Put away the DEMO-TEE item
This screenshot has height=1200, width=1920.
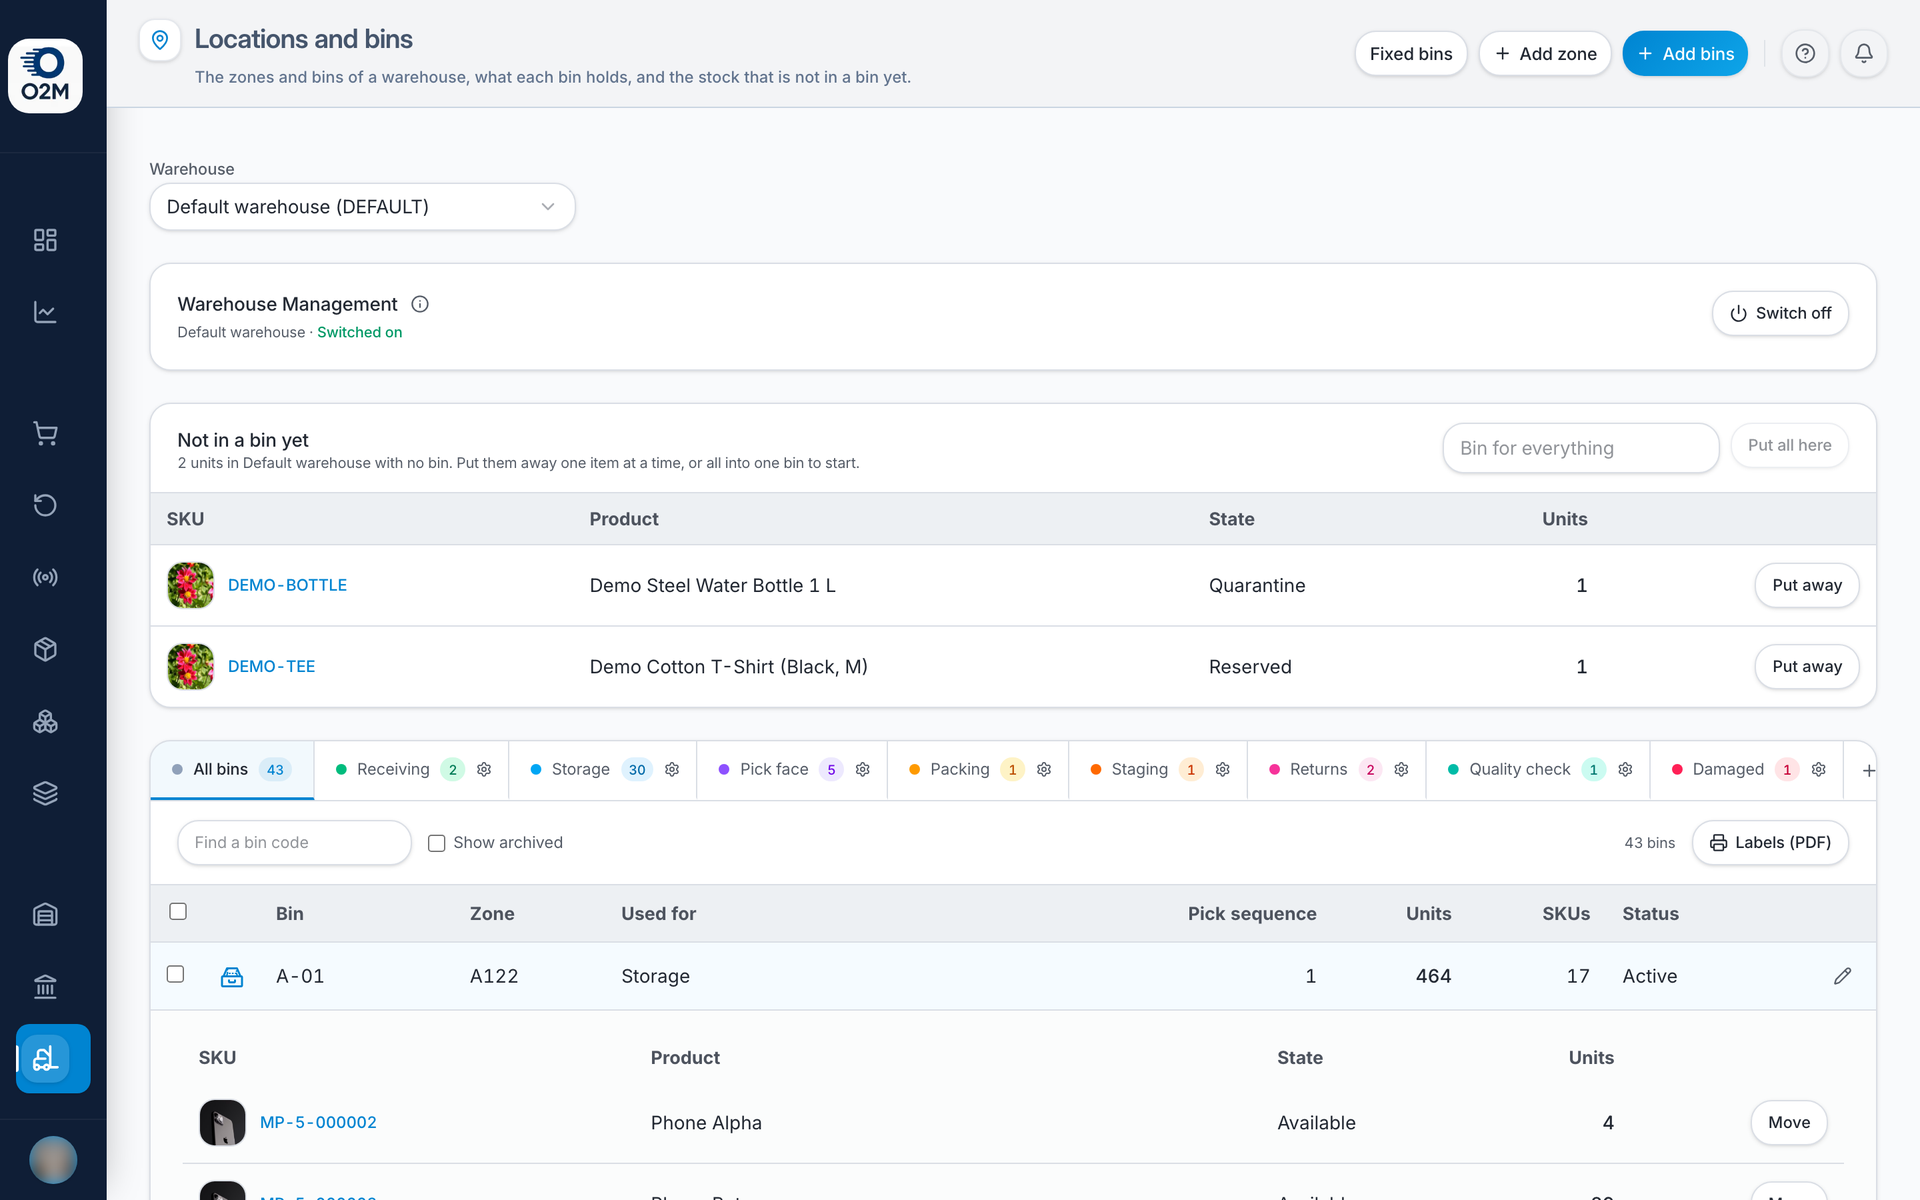(1806, 667)
